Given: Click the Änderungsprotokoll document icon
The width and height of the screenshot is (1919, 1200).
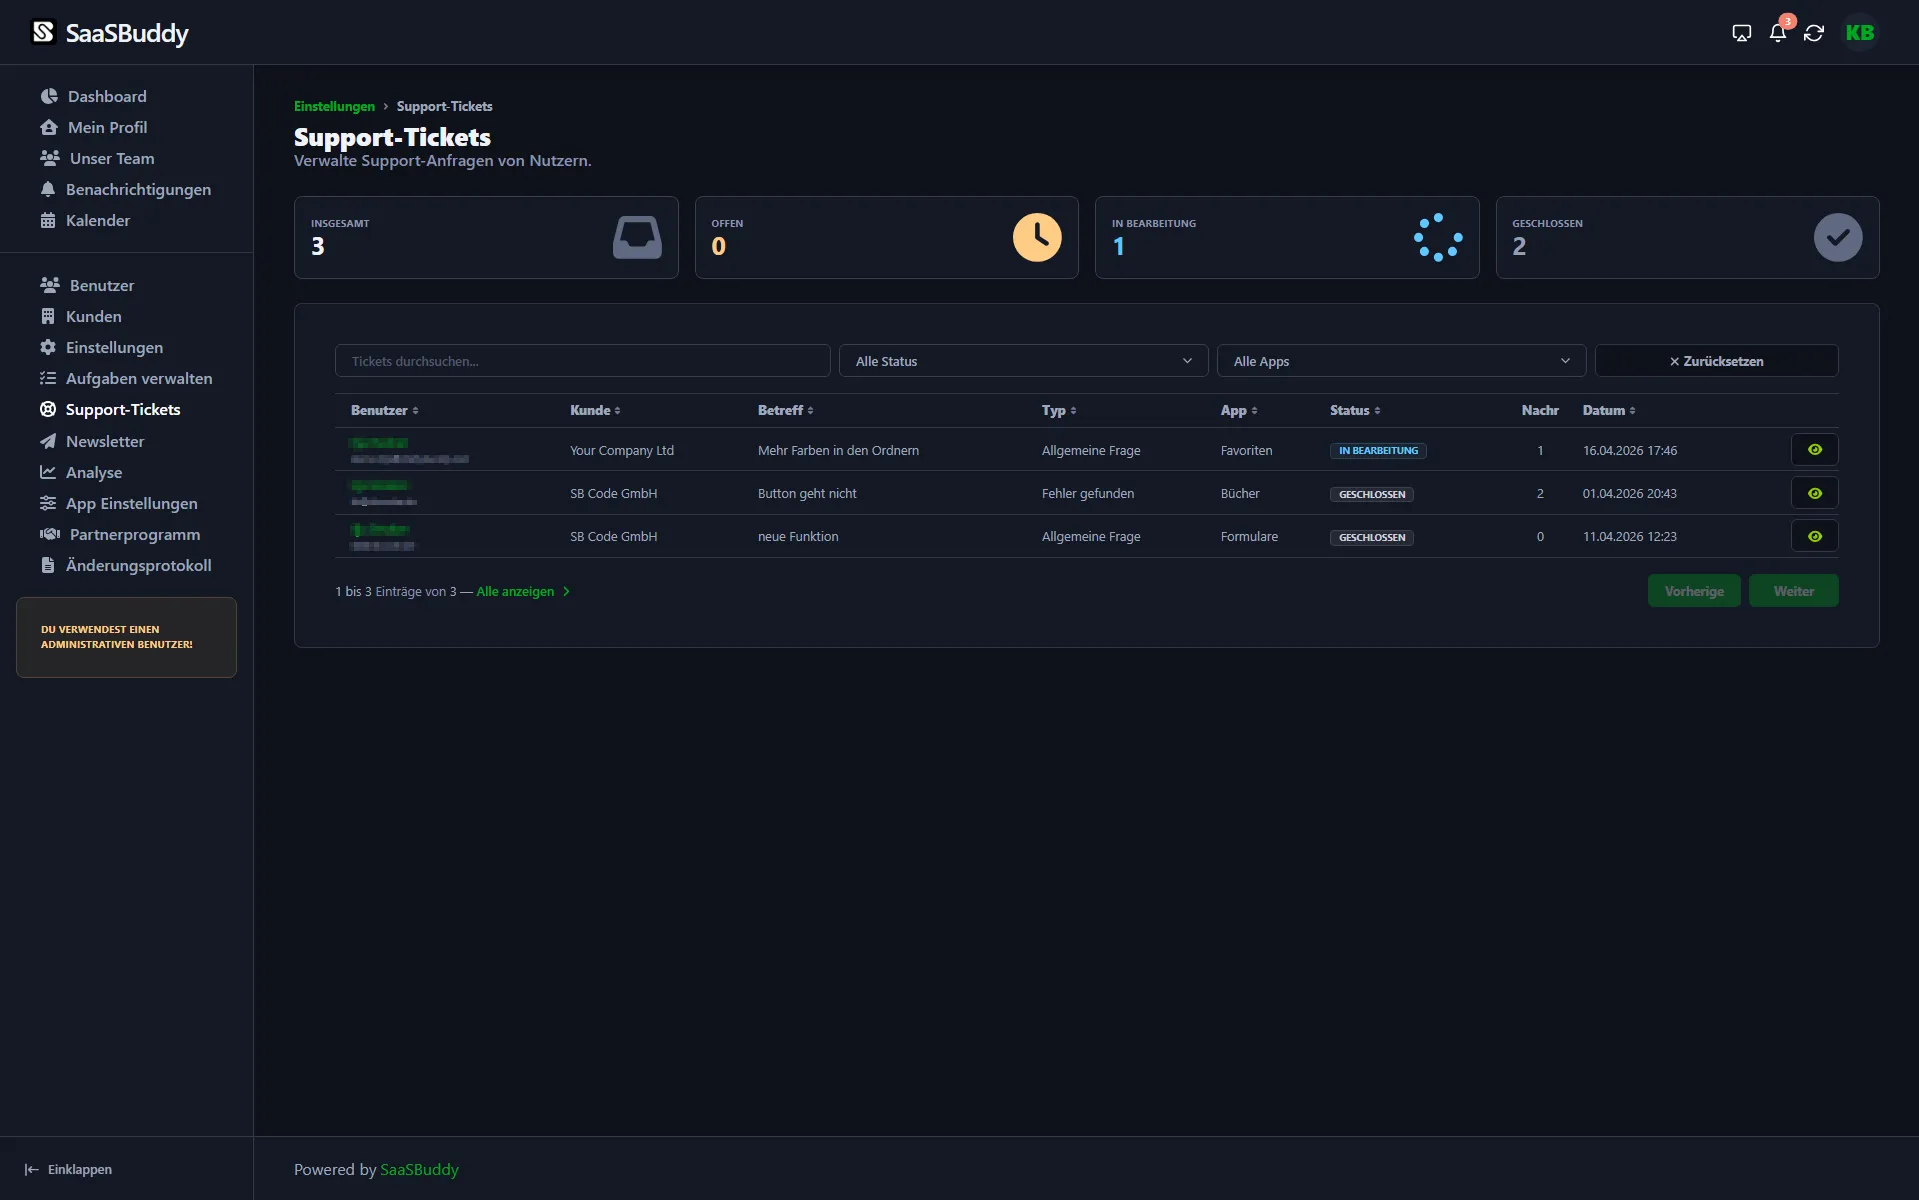Looking at the screenshot, I should [48, 565].
